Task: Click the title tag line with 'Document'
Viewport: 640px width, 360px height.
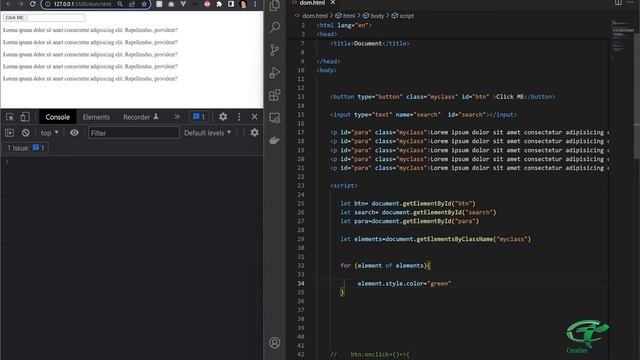Action: click(x=370, y=43)
